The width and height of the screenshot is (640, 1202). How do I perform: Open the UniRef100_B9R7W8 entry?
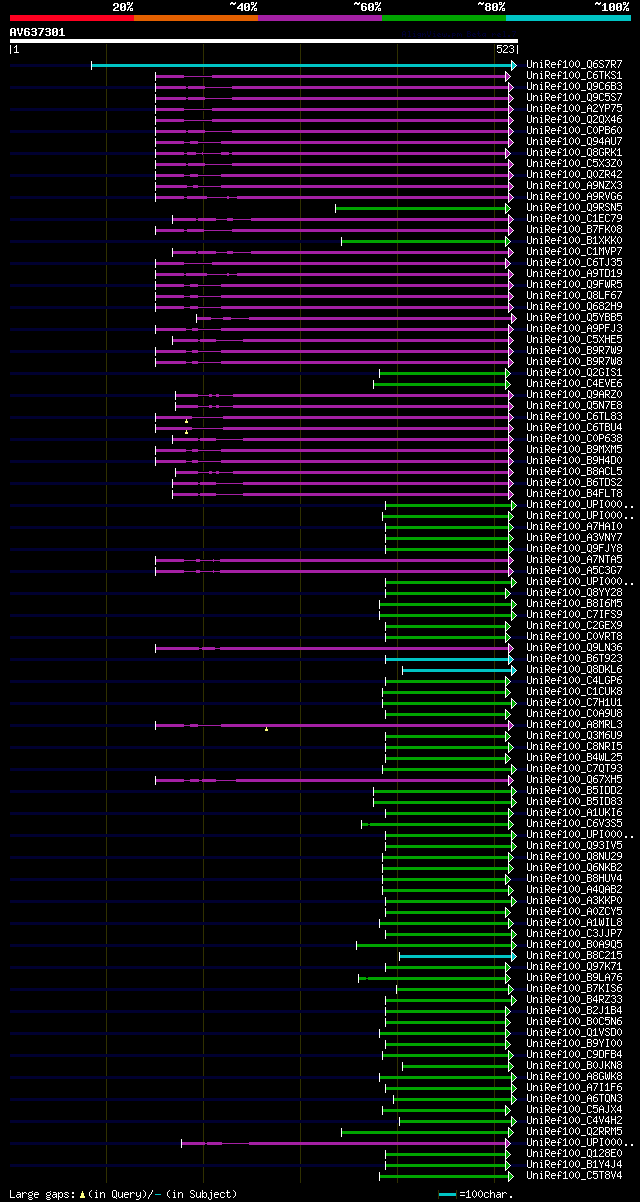coord(574,362)
